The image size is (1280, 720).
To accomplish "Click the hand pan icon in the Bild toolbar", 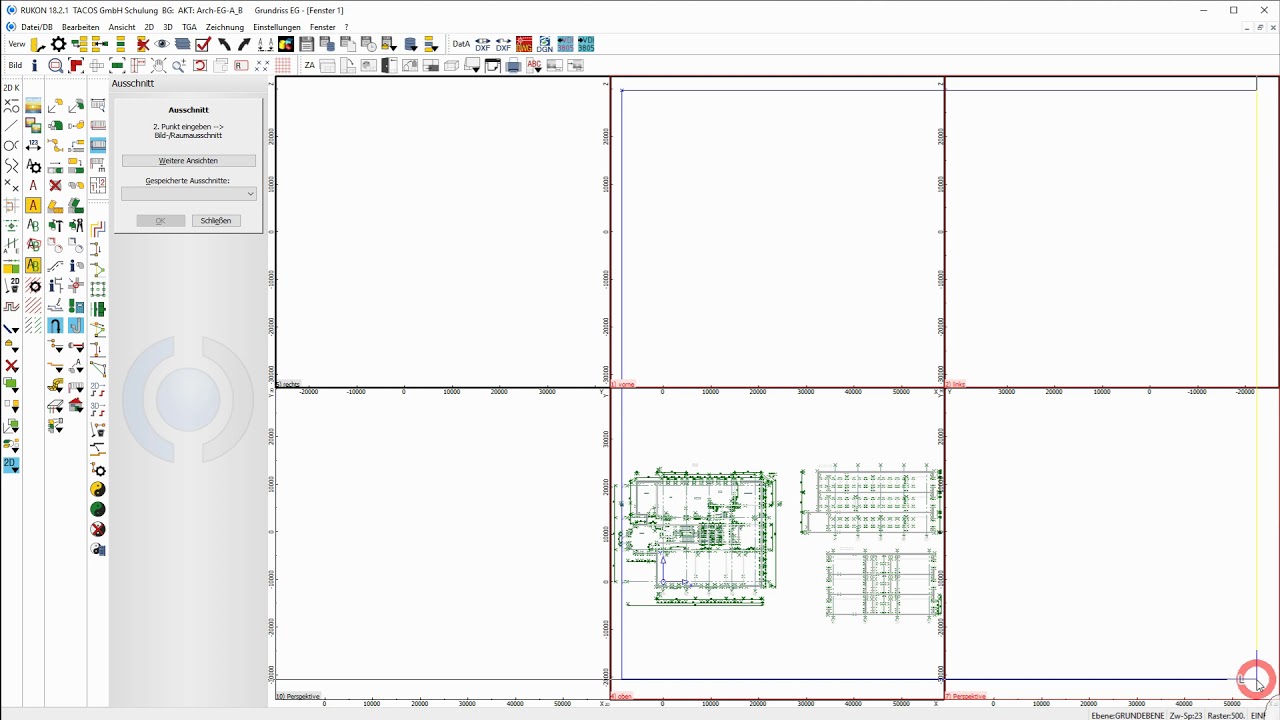I will (x=158, y=65).
